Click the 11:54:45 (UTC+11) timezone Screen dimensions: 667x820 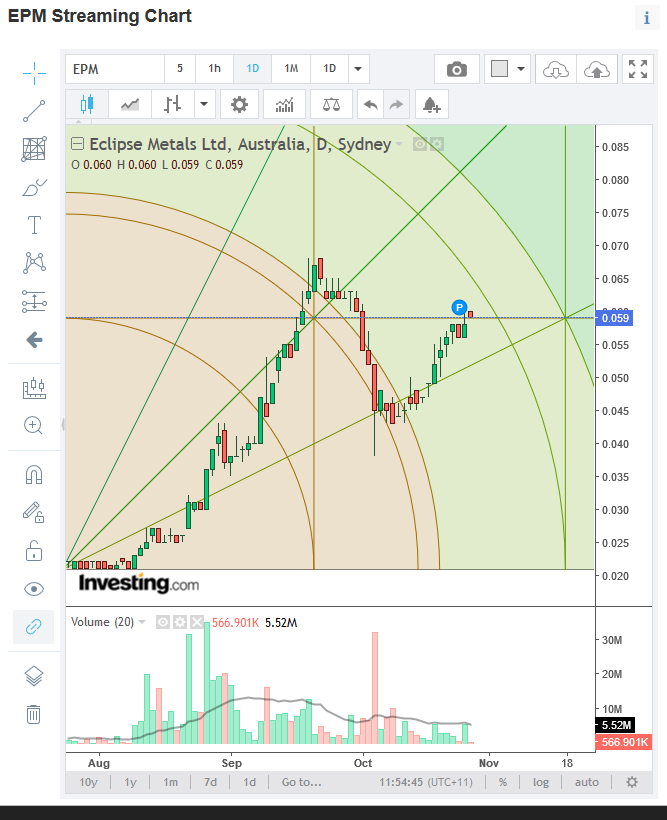tap(426, 782)
